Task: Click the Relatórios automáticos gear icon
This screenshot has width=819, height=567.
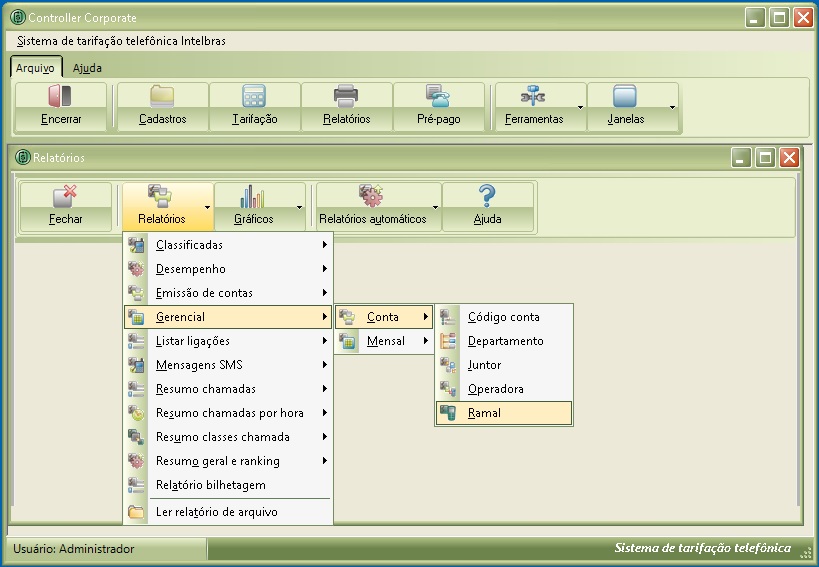Action: pos(372,197)
